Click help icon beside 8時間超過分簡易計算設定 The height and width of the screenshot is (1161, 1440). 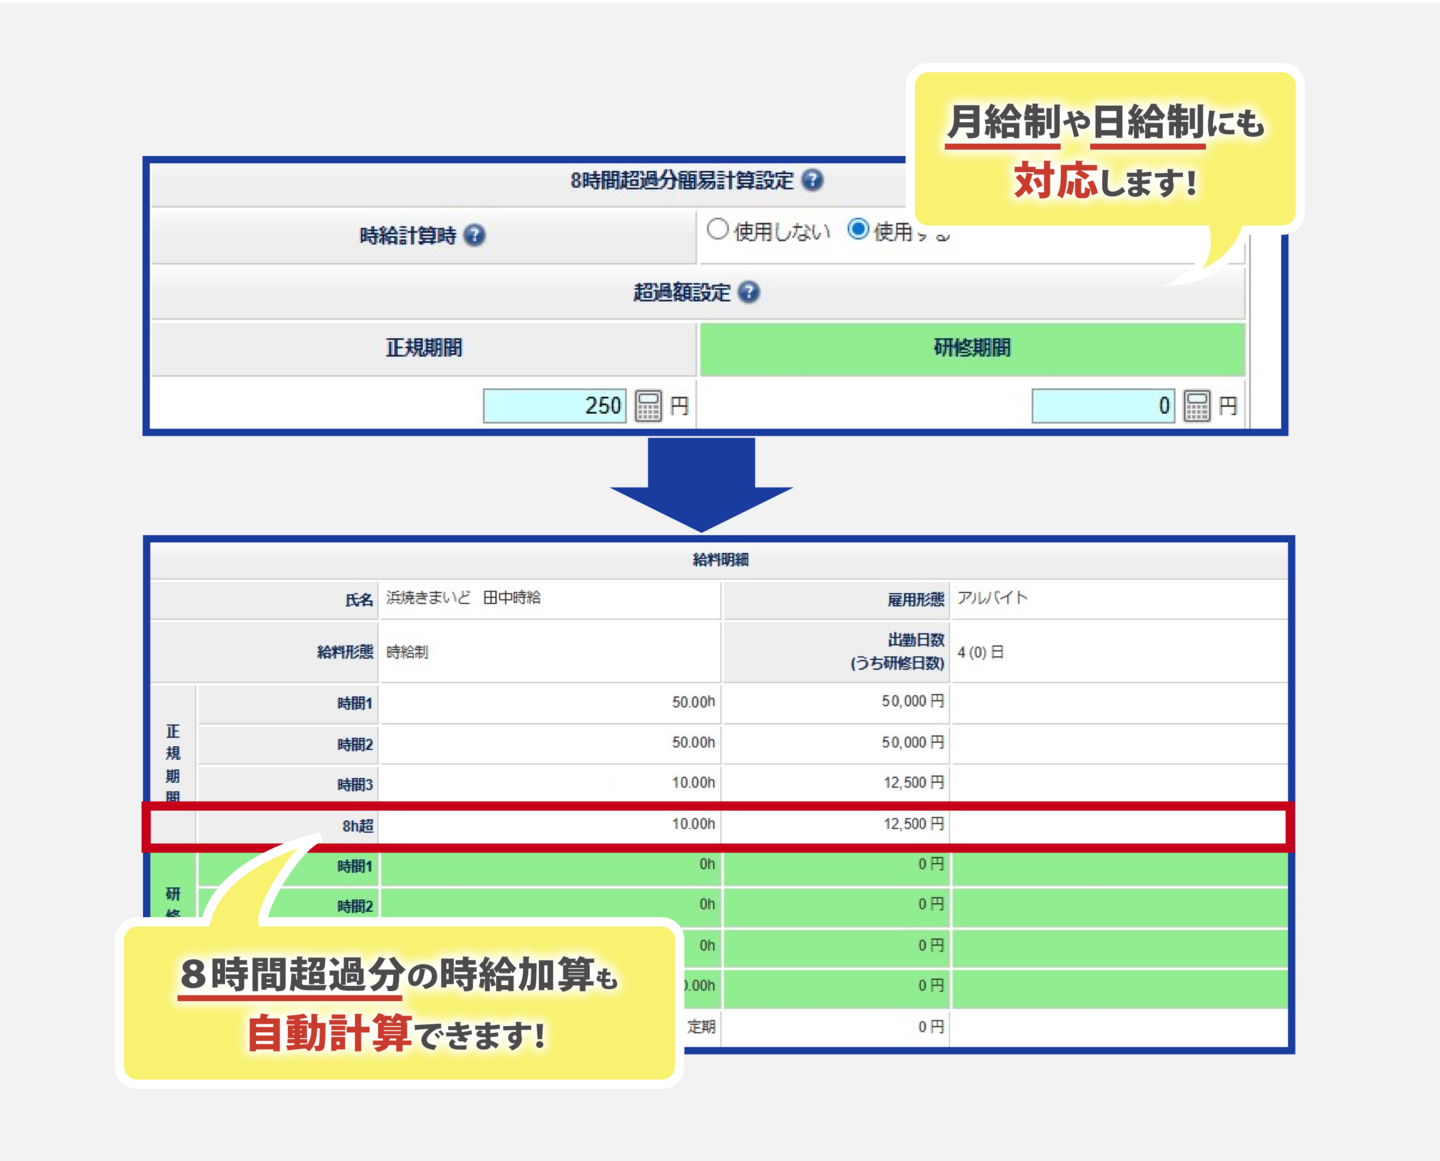(813, 180)
